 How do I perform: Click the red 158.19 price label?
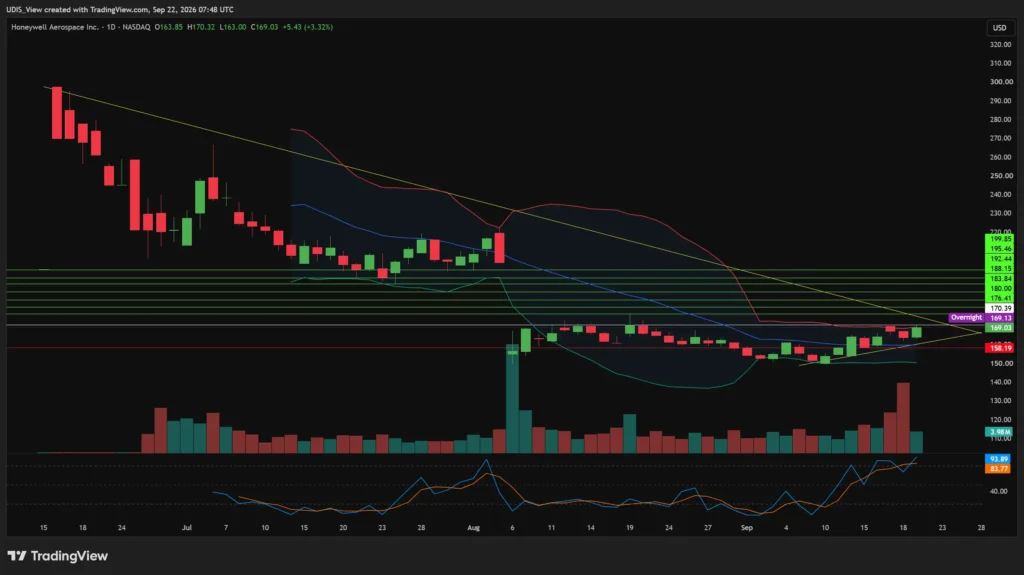point(999,348)
